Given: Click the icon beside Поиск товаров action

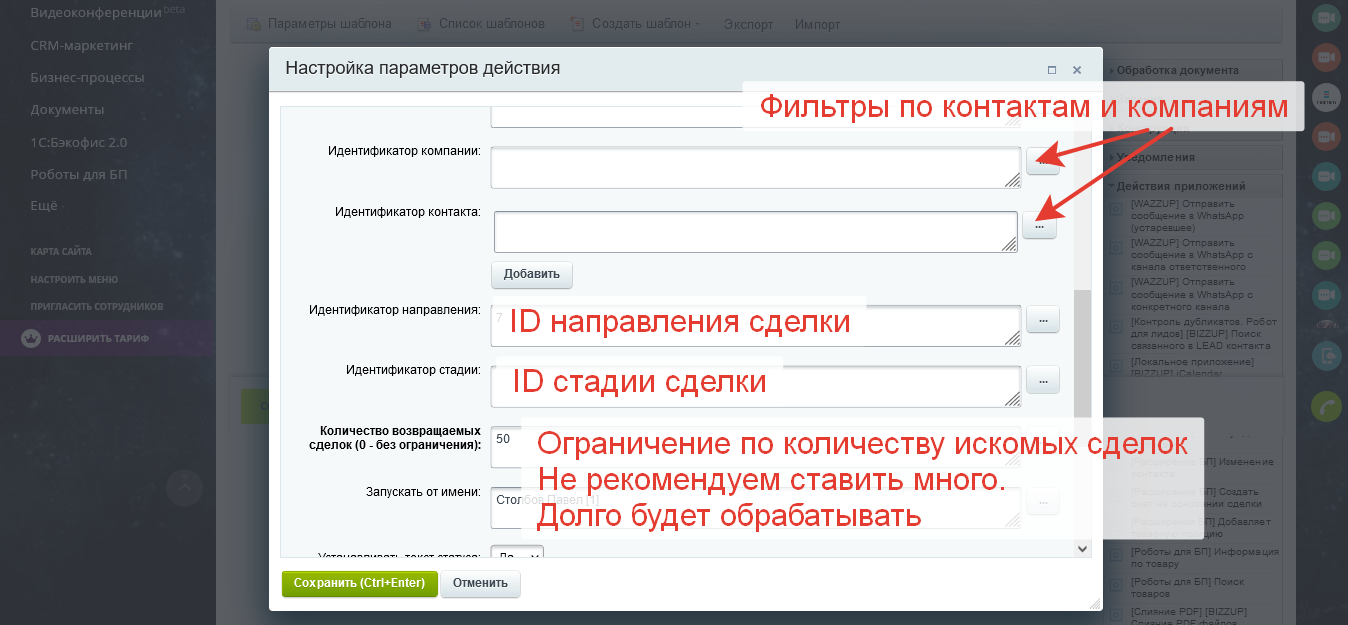Looking at the screenshot, I should tap(1117, 585).
